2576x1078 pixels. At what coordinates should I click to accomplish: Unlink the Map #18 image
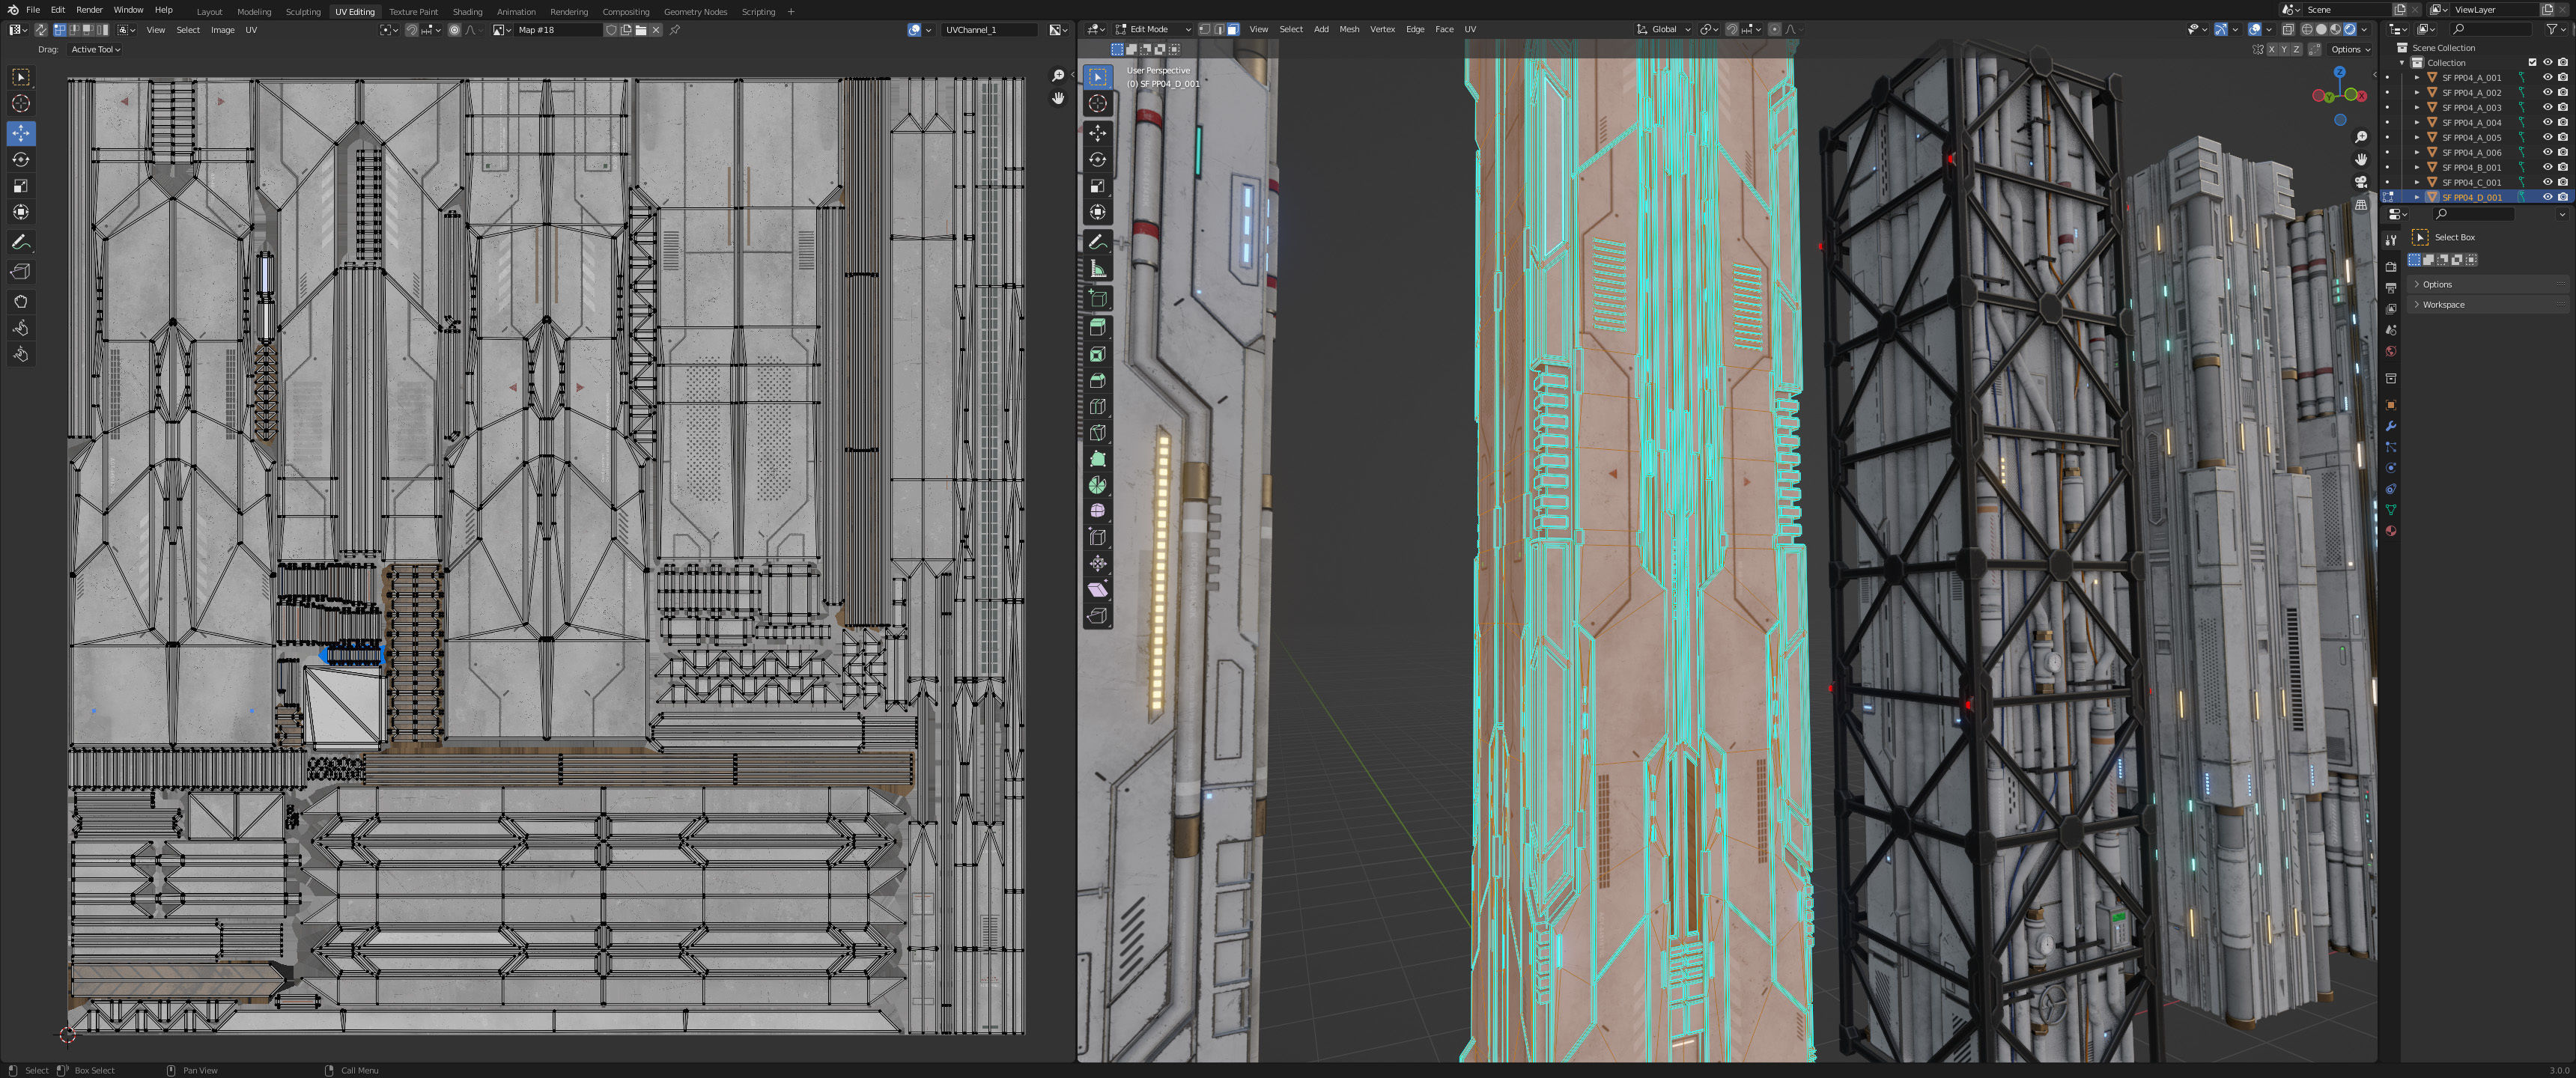pyautogui.click(x=656, y=30)
